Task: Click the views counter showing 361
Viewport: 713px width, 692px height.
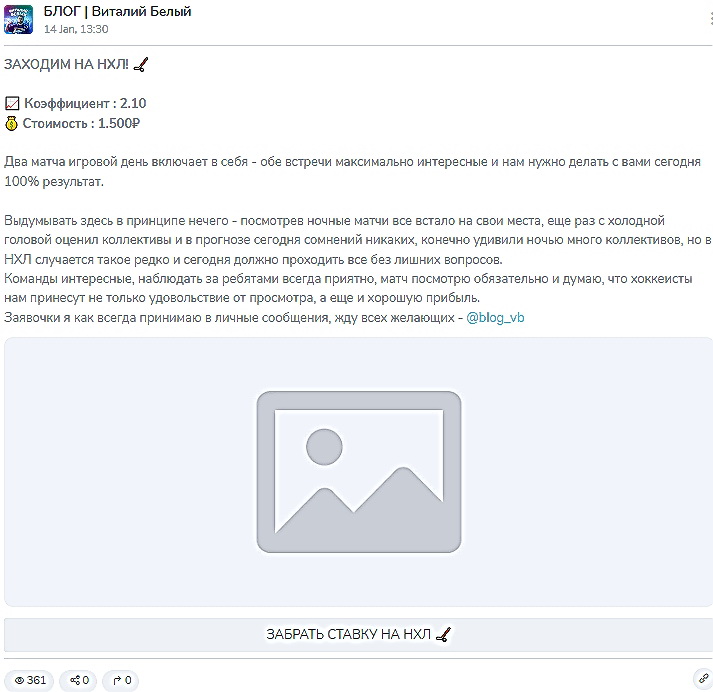Action: (x=30, y=680)
